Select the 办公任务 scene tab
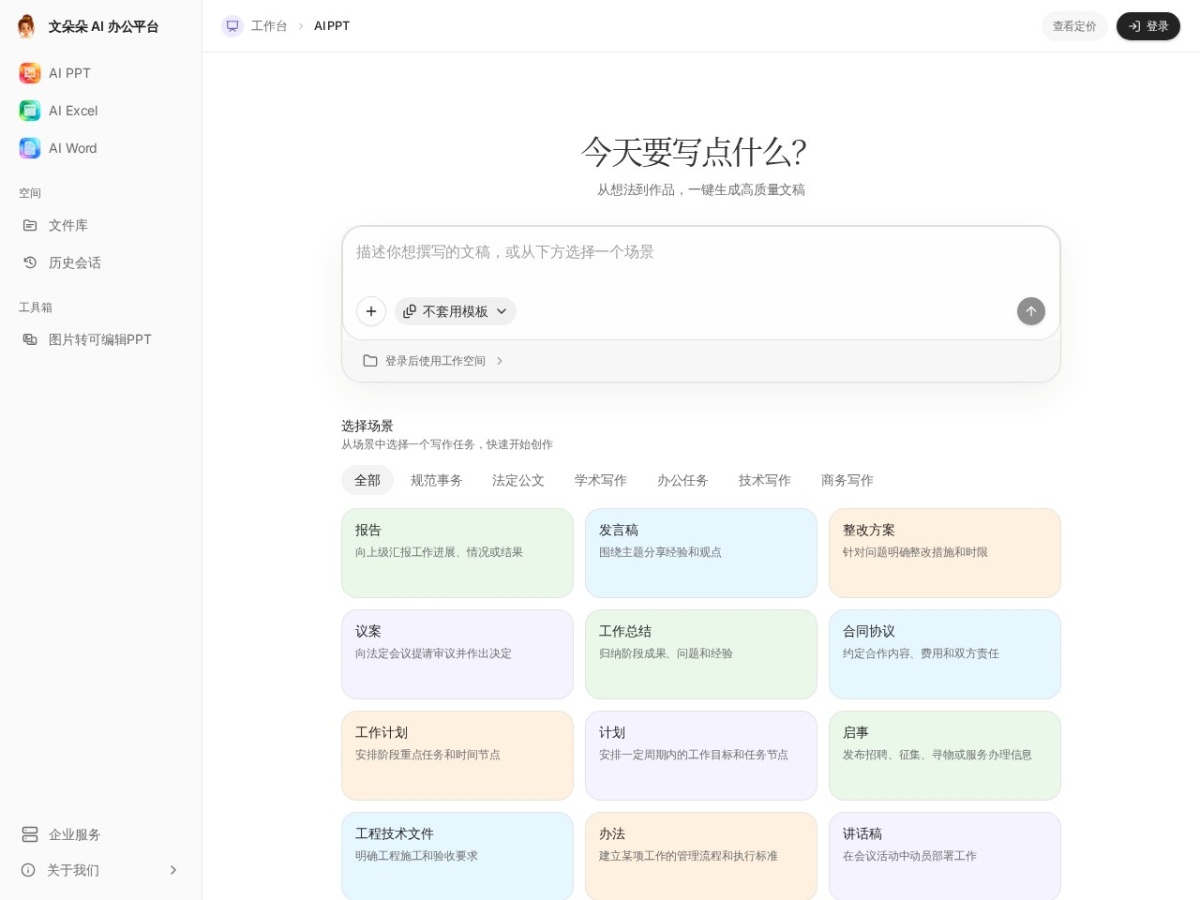Screen dimensions: 1200x900 (x=683, y=480)
